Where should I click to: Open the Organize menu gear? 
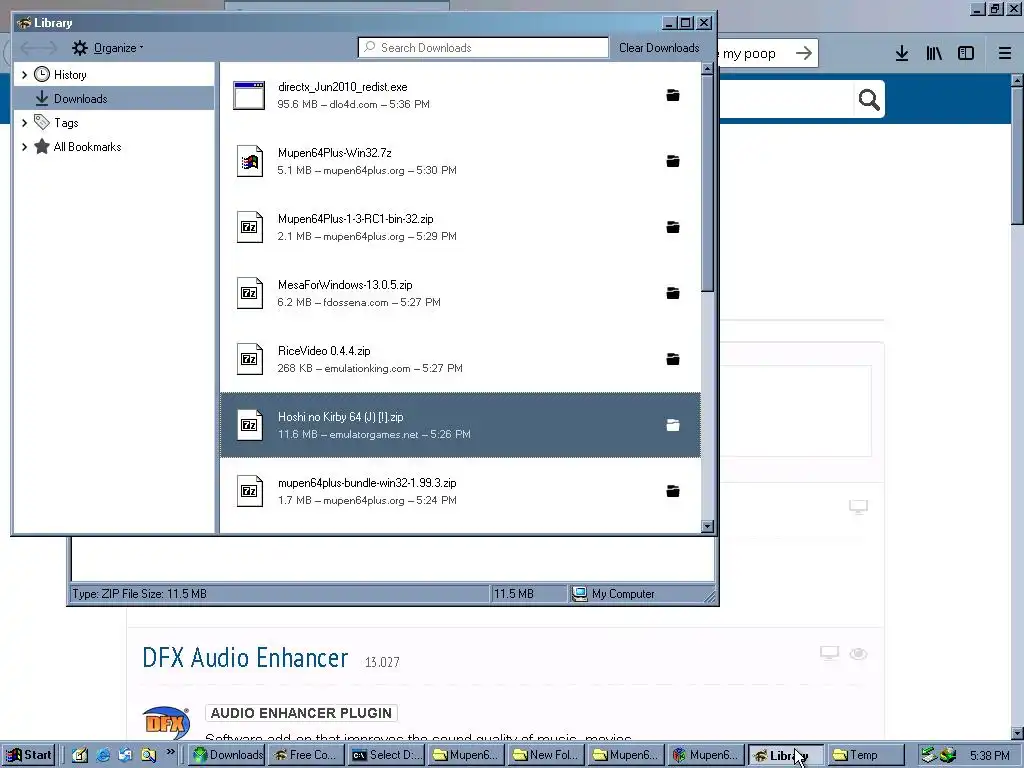coord(80,48)
